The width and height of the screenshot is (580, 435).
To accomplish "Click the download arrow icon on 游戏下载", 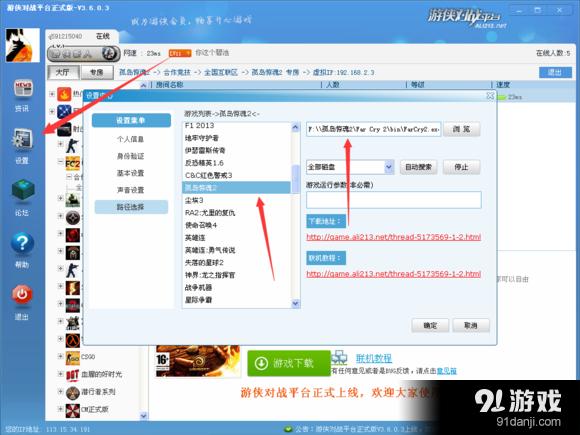I will (261, 363).
